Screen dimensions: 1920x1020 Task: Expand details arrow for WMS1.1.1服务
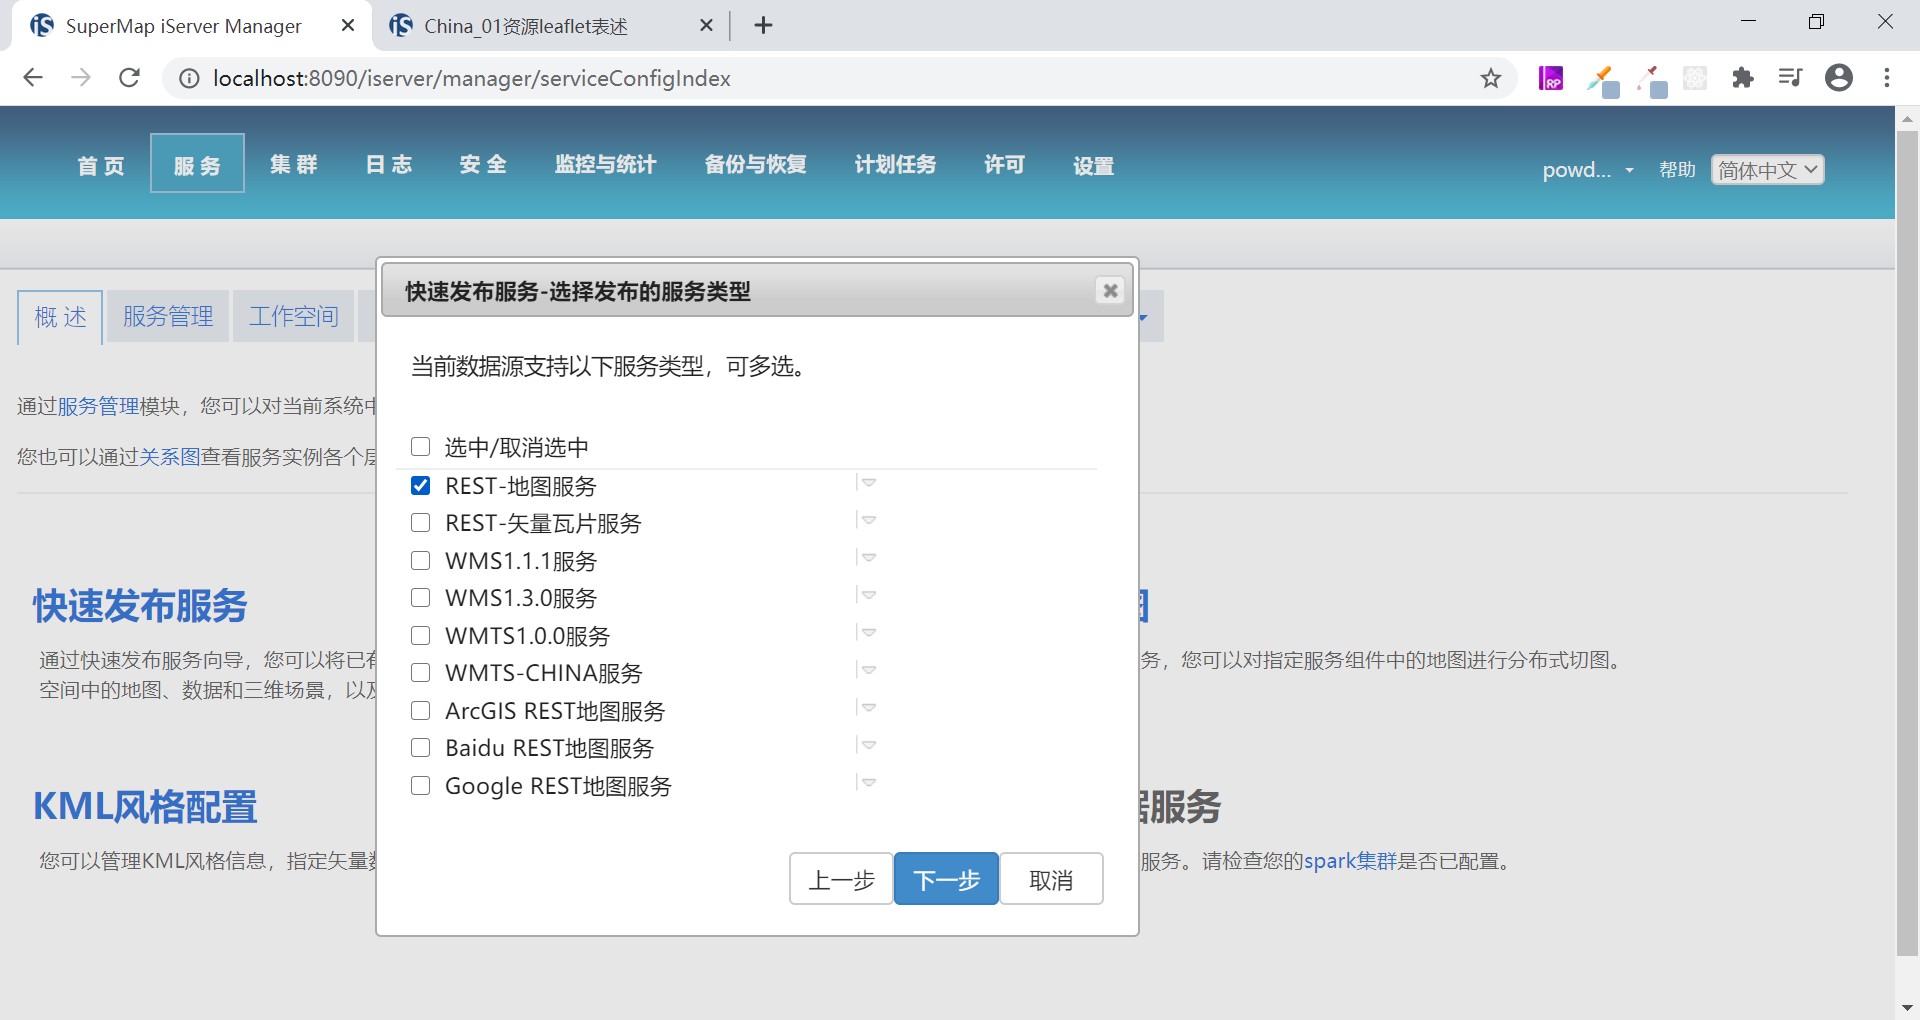868,558
